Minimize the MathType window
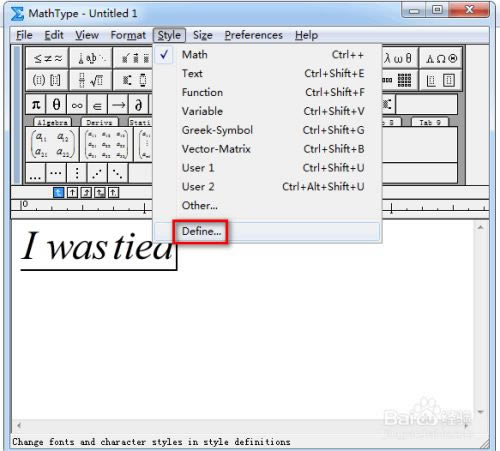This screenshot has height=451, width=500. tap(414, 11)
